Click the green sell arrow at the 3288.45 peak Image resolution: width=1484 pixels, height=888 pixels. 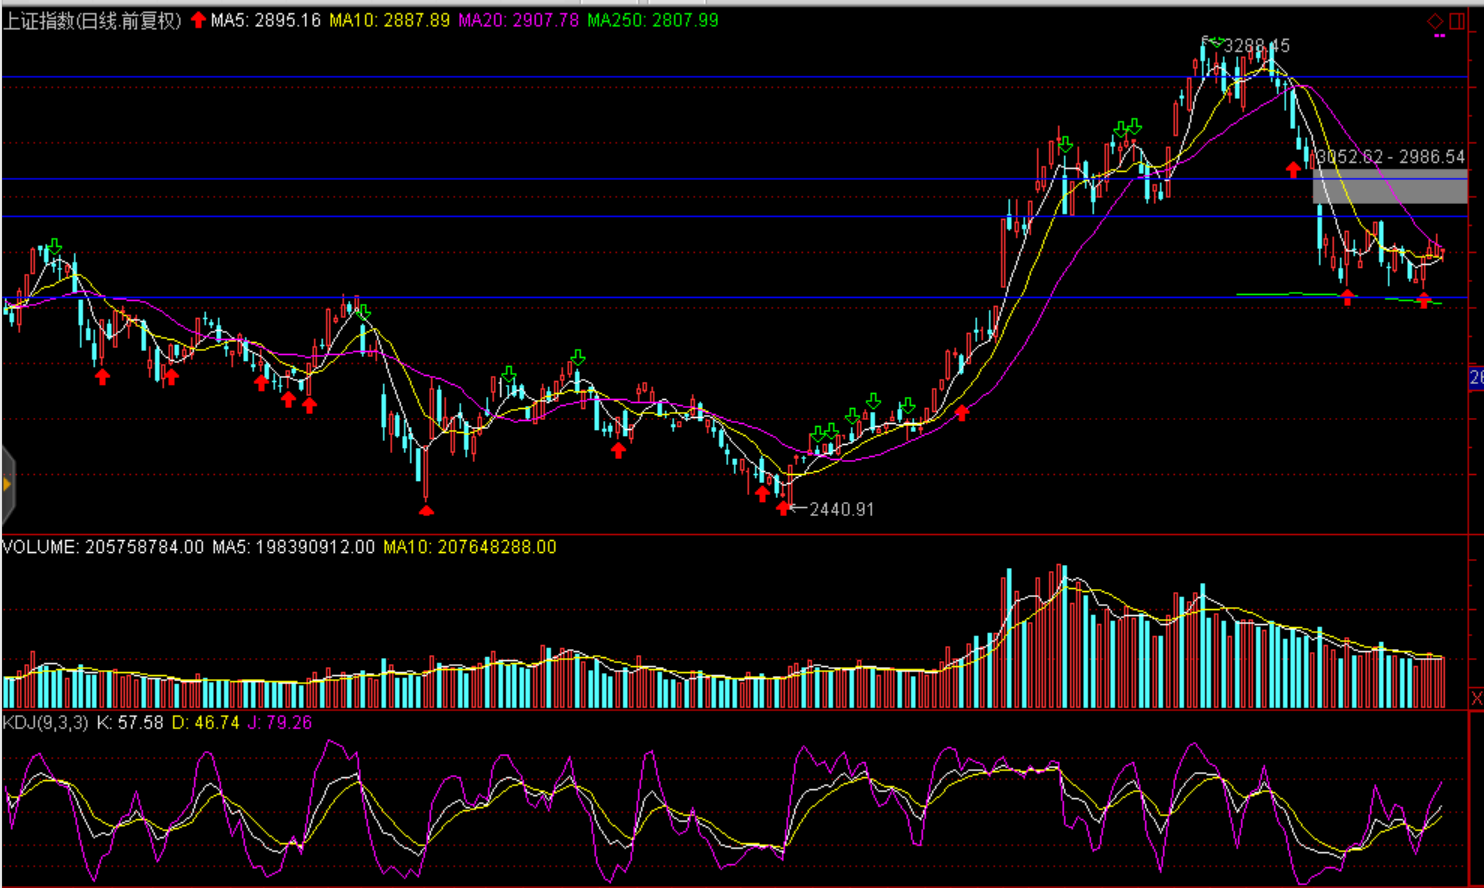1215,42
